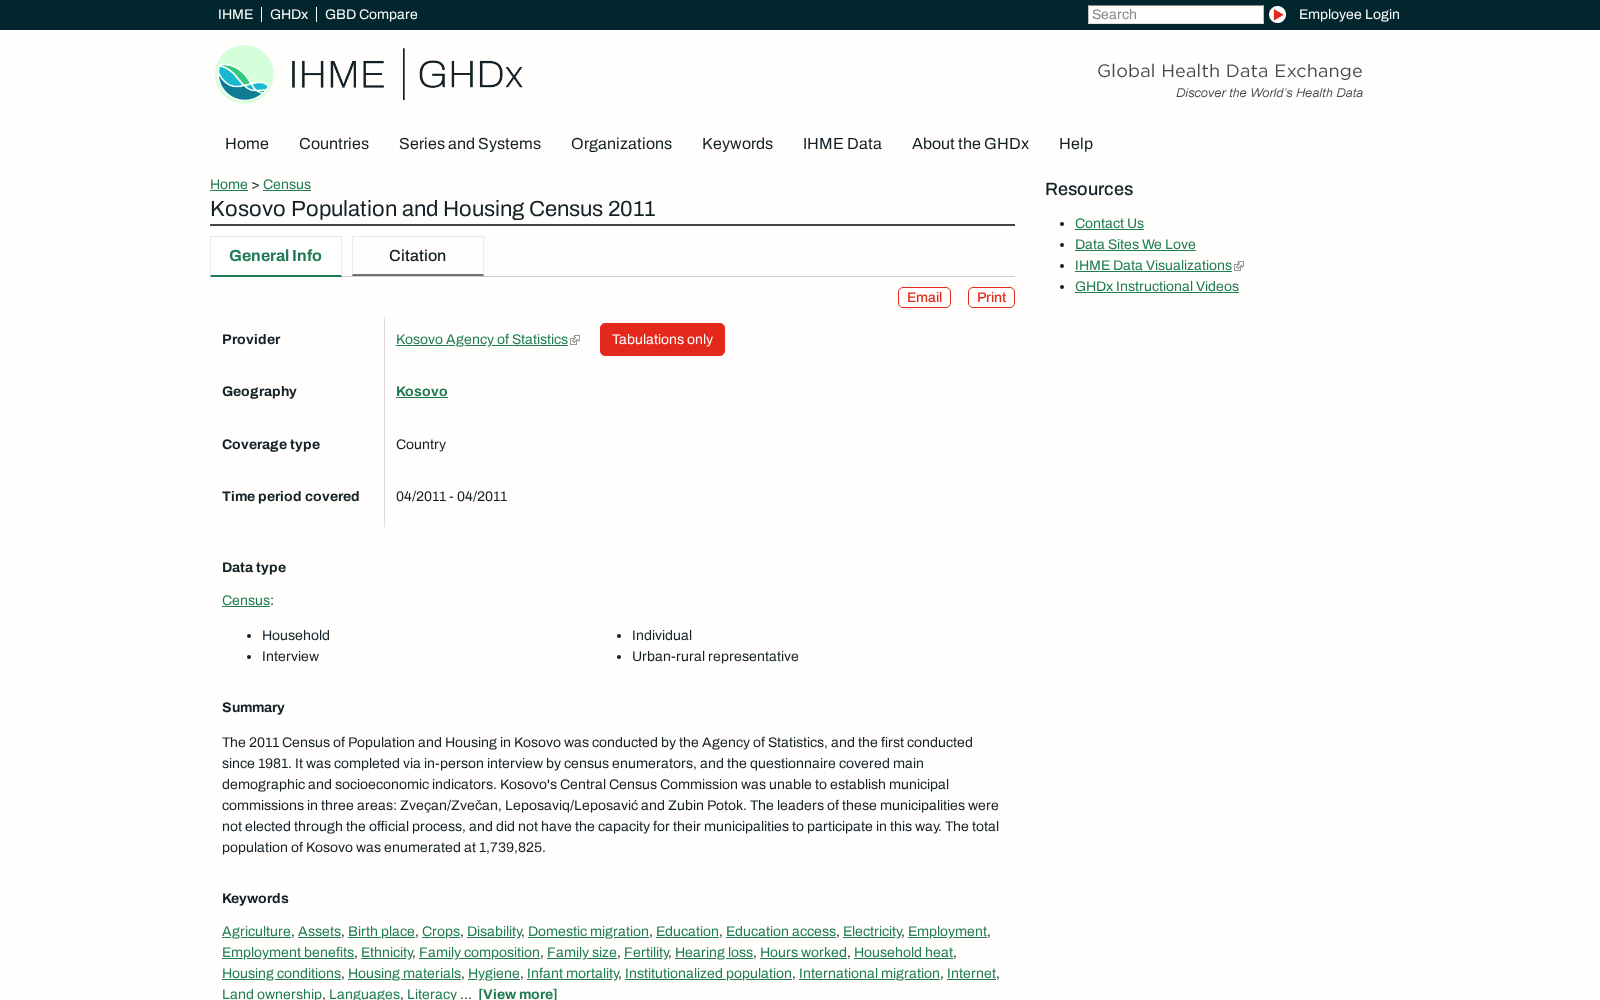The image size is (1600, 1000).
Task: Open the Disability keyword
Action: 494,932
